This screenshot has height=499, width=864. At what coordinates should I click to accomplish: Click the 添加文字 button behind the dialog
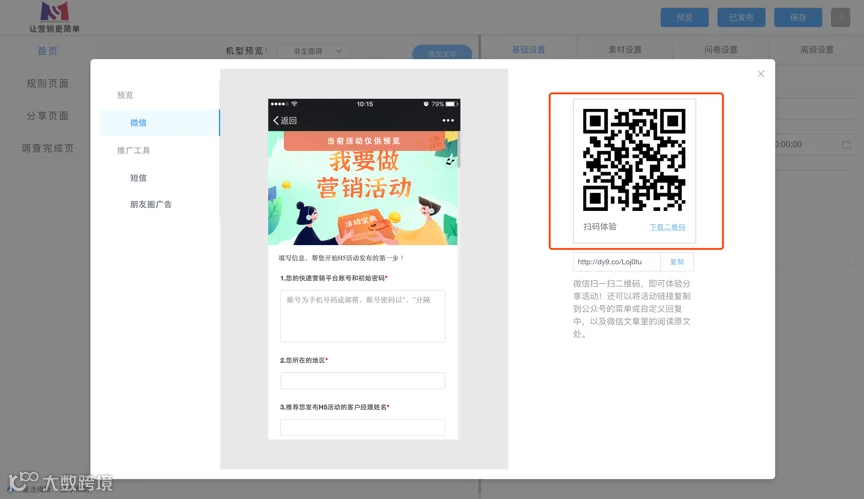[442, 52]
